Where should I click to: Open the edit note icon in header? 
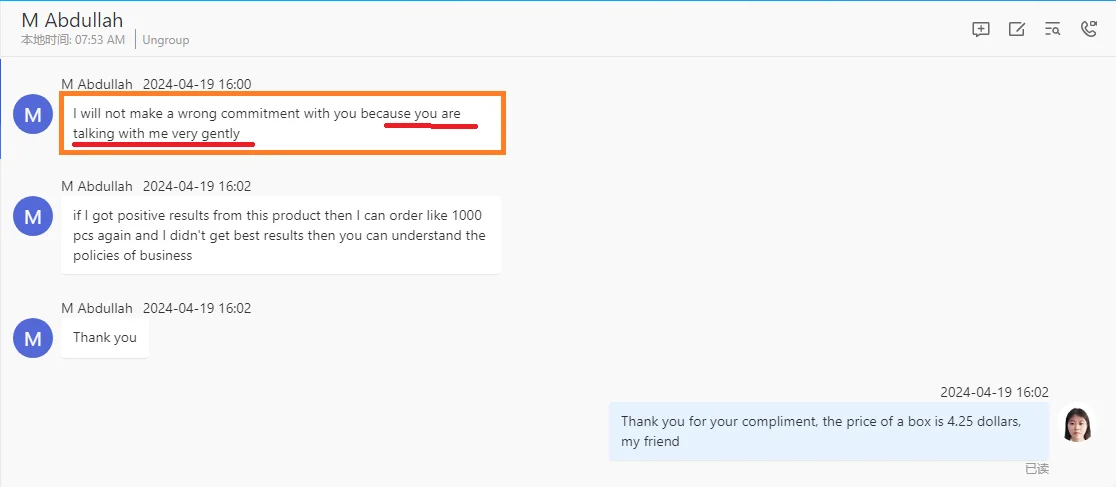coord(1017,29)
